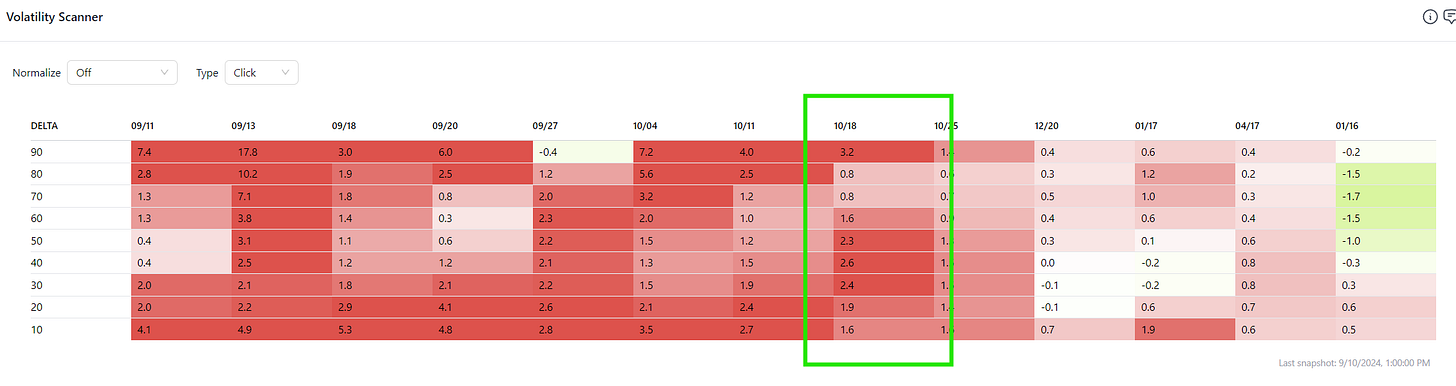Click the -1.0 cell under 01/16

point(1386,241)
